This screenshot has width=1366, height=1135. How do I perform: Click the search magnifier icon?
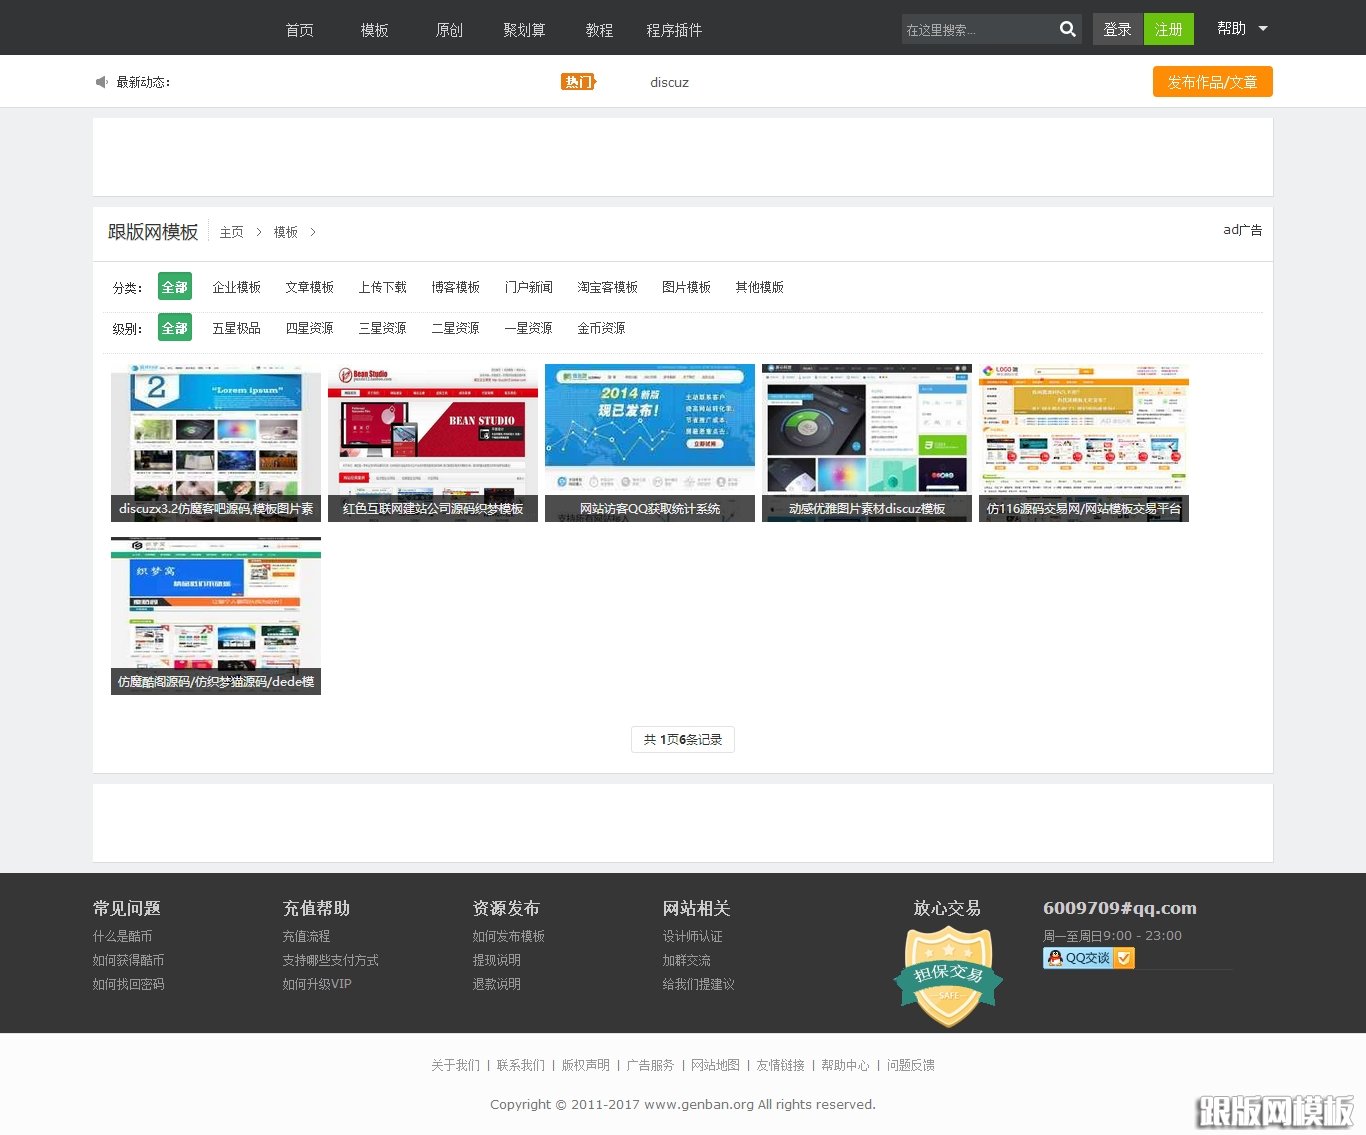1066,28
